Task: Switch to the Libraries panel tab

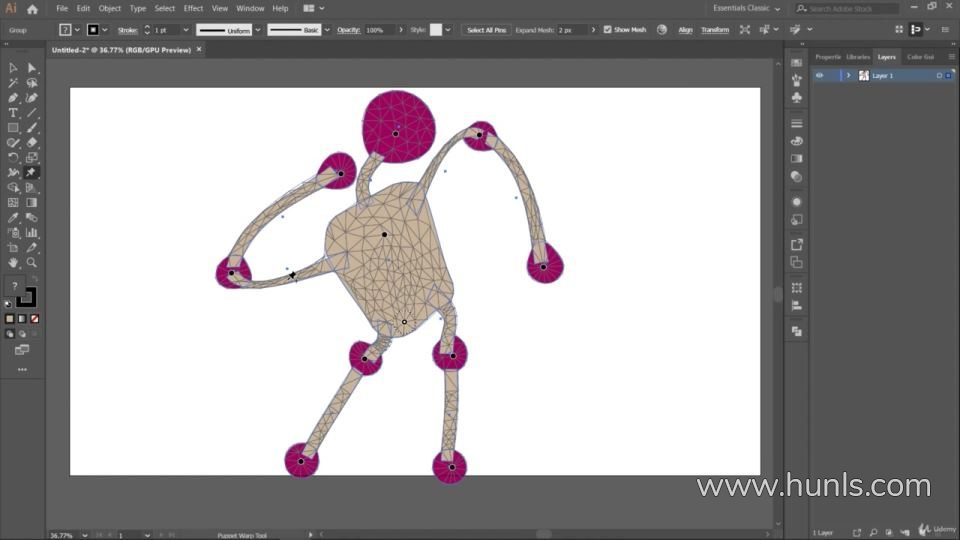Action: pyautogui.click(x=858, y=57)
